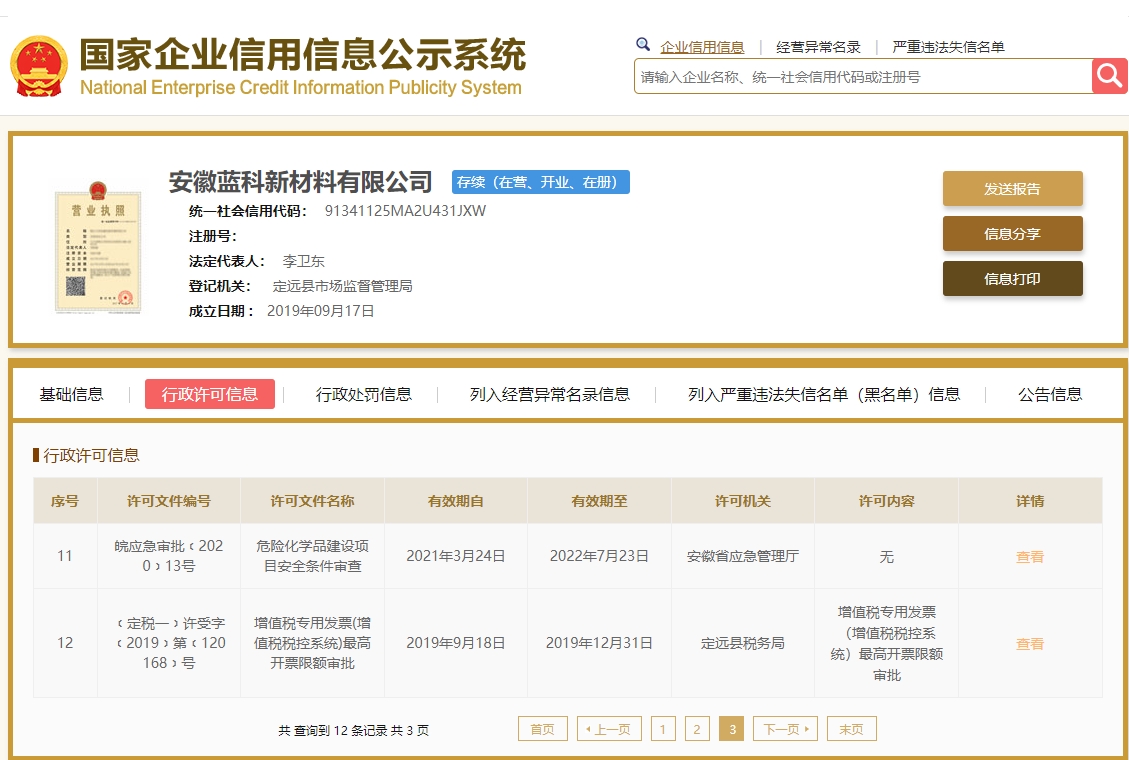Click the 许可文件名称 column header

(312, 501)
